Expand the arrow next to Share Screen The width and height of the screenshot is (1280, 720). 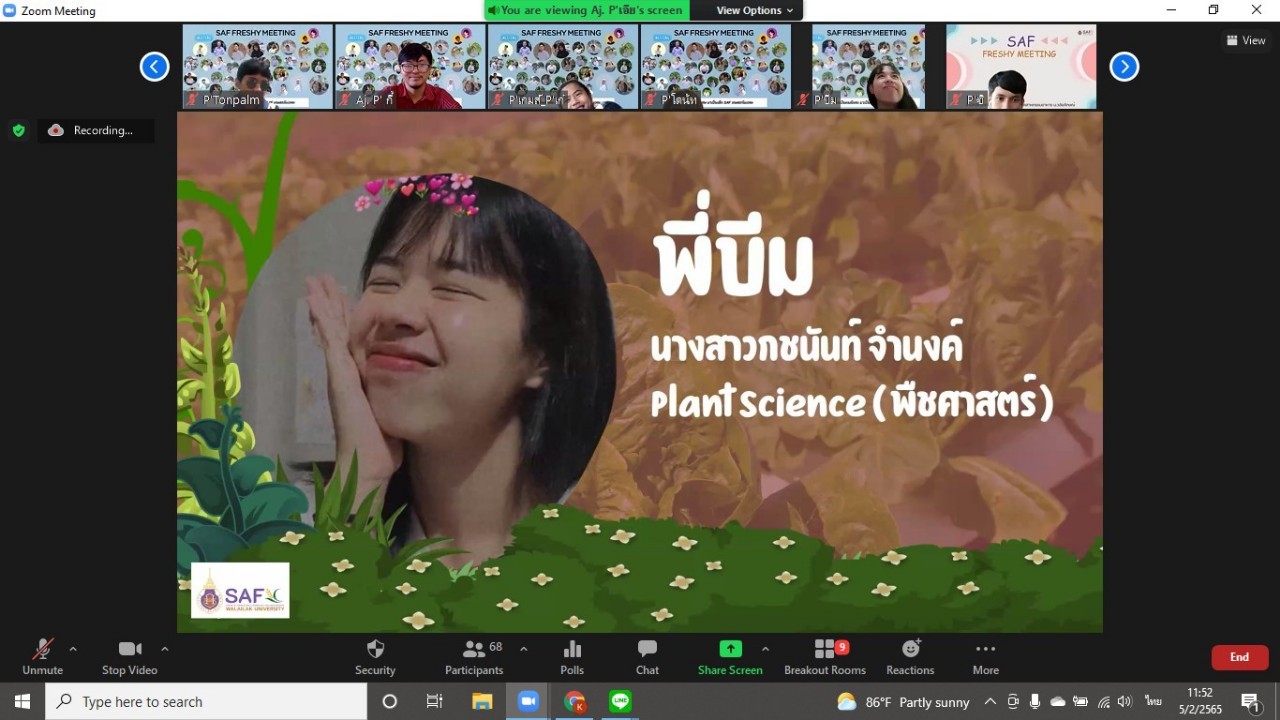[x=765, y=649]
